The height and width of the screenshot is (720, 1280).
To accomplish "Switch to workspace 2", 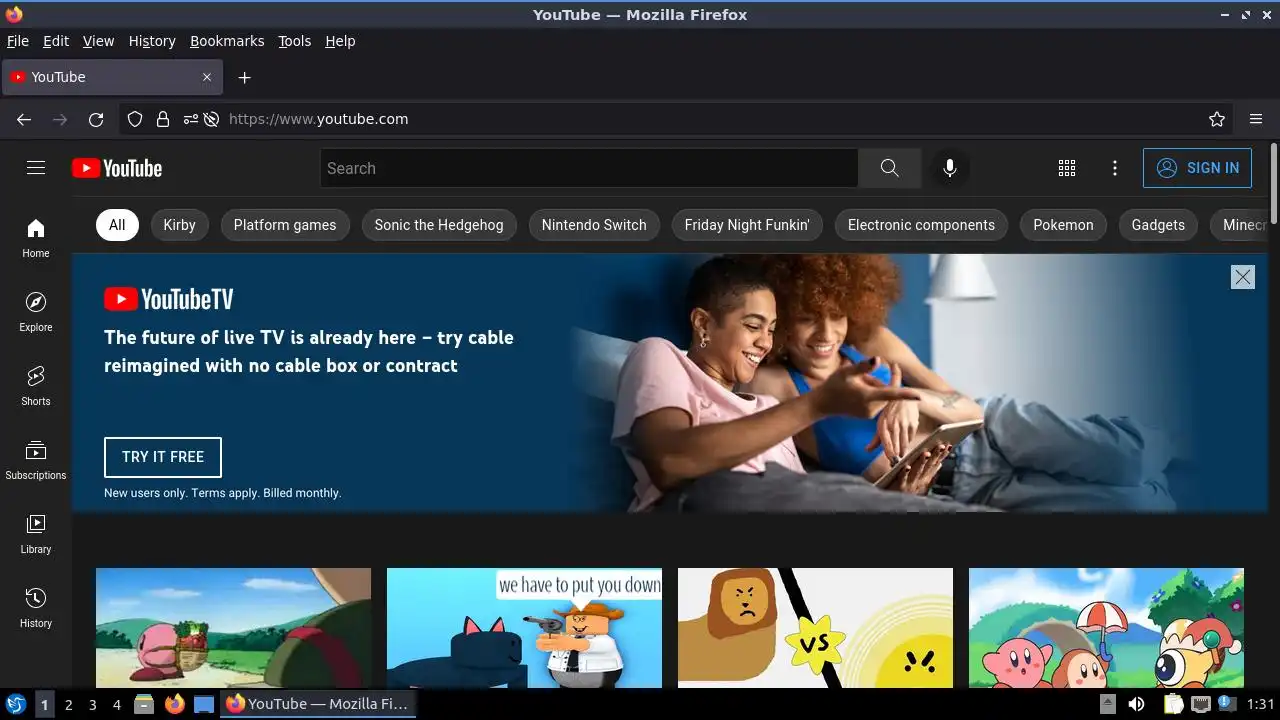I will (68, 704).
